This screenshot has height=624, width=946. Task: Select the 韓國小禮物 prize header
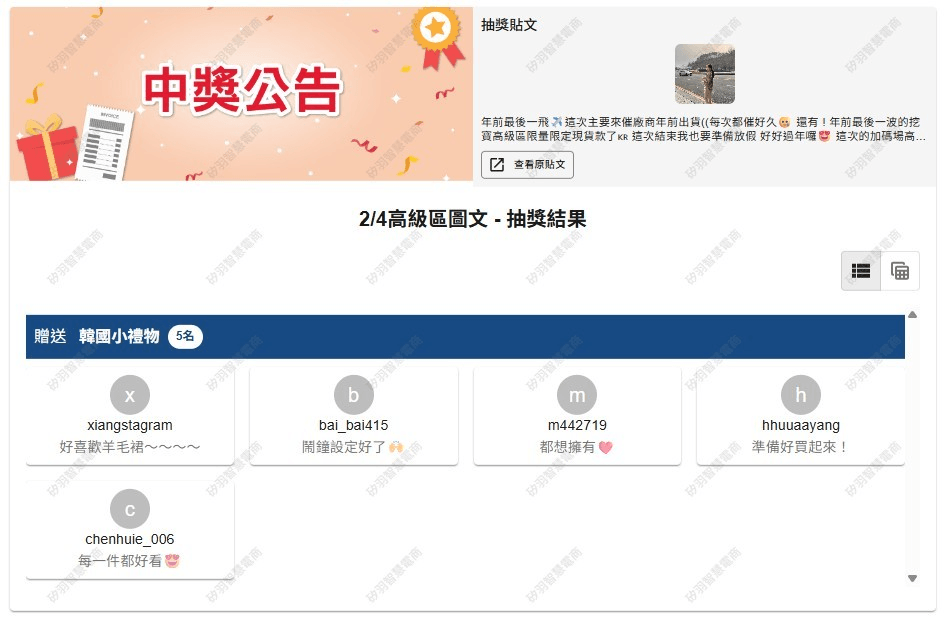(119, 337)
